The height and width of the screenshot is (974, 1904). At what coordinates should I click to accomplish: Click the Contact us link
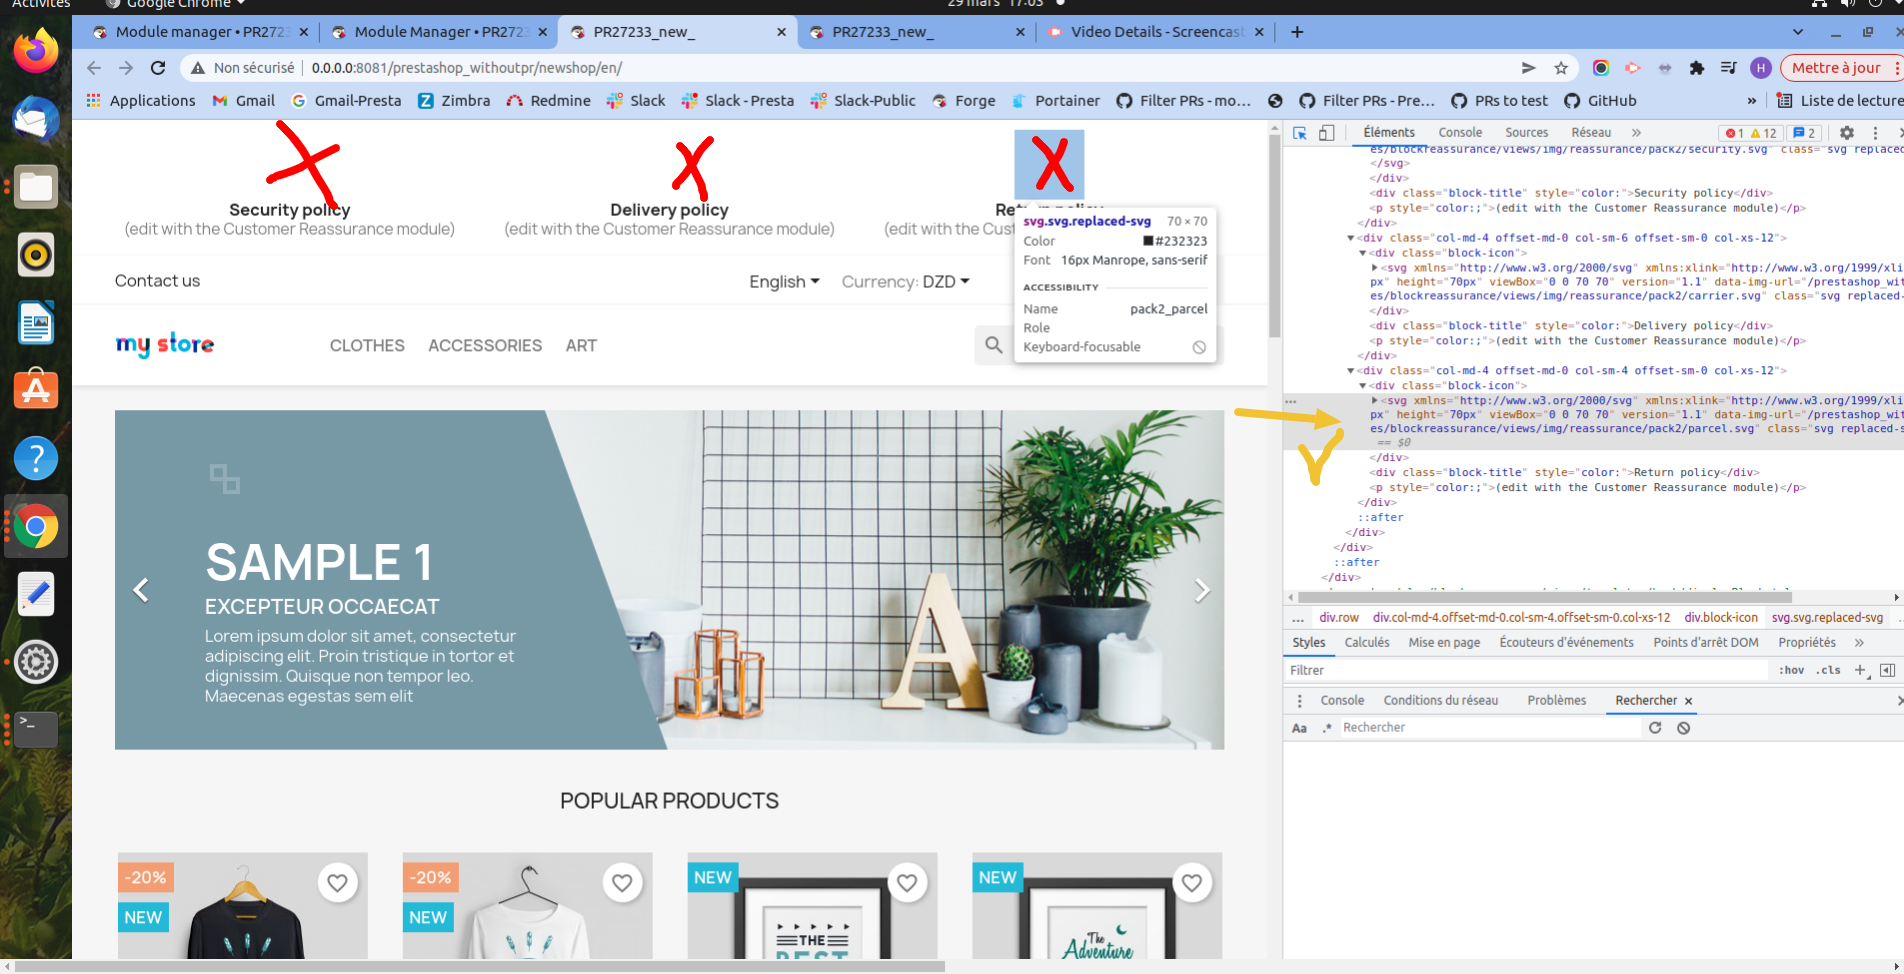(157, 281)
